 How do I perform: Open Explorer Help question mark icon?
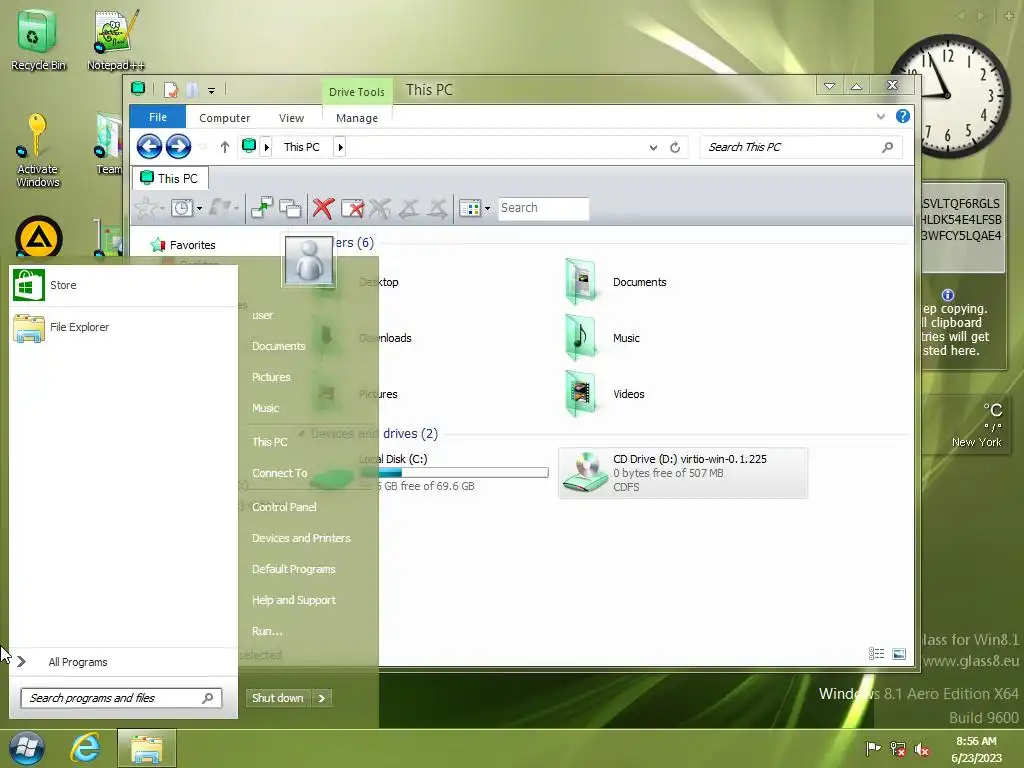pyautogui.click(x=903, y=116)
